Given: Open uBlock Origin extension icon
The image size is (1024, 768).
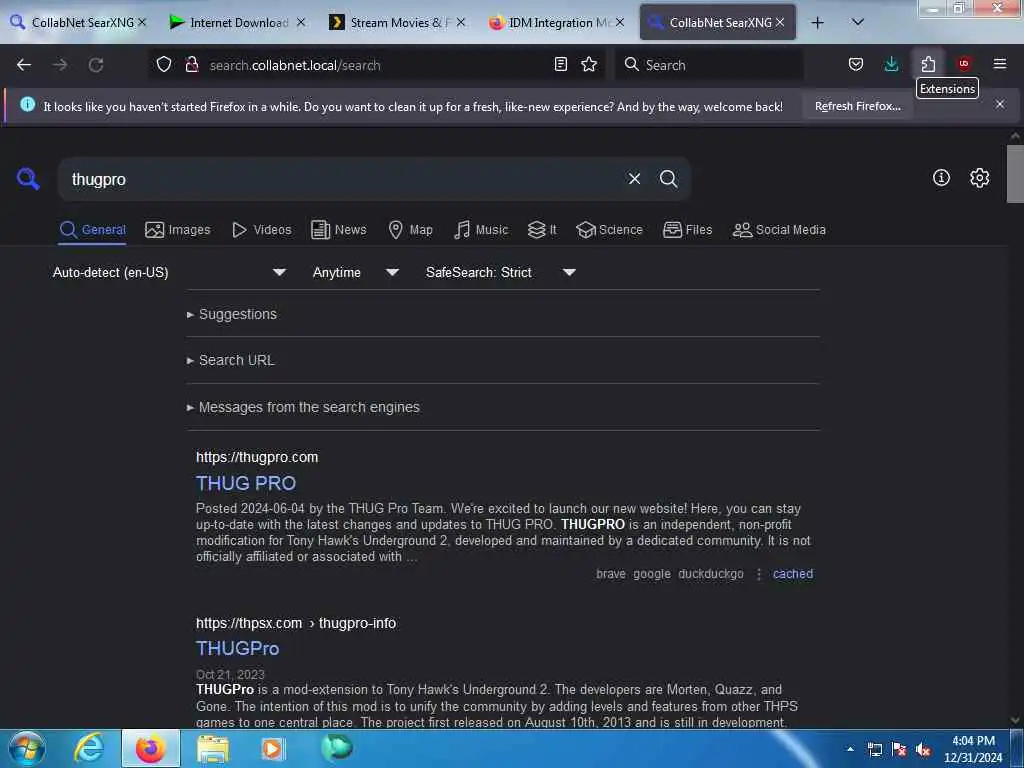Looking at the screenshot, I should point(964,64).
